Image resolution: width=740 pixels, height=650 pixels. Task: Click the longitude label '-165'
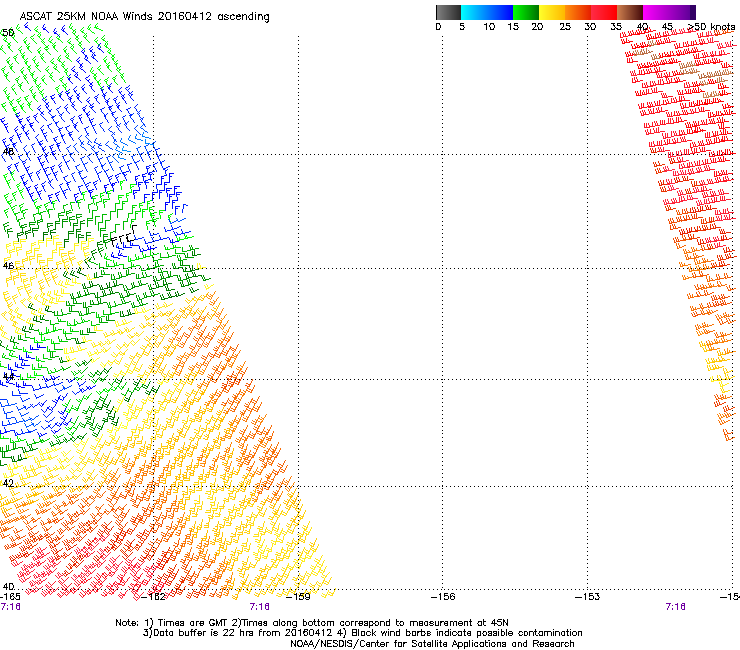pyautogui.click(x=10, y=597)
